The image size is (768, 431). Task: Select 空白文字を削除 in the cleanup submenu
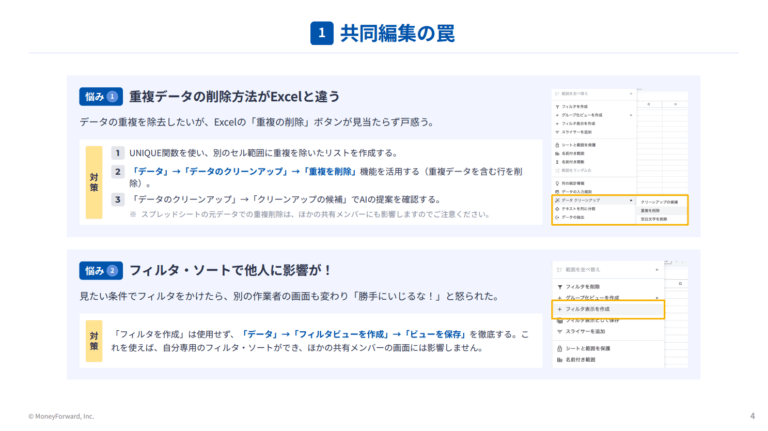654,219
